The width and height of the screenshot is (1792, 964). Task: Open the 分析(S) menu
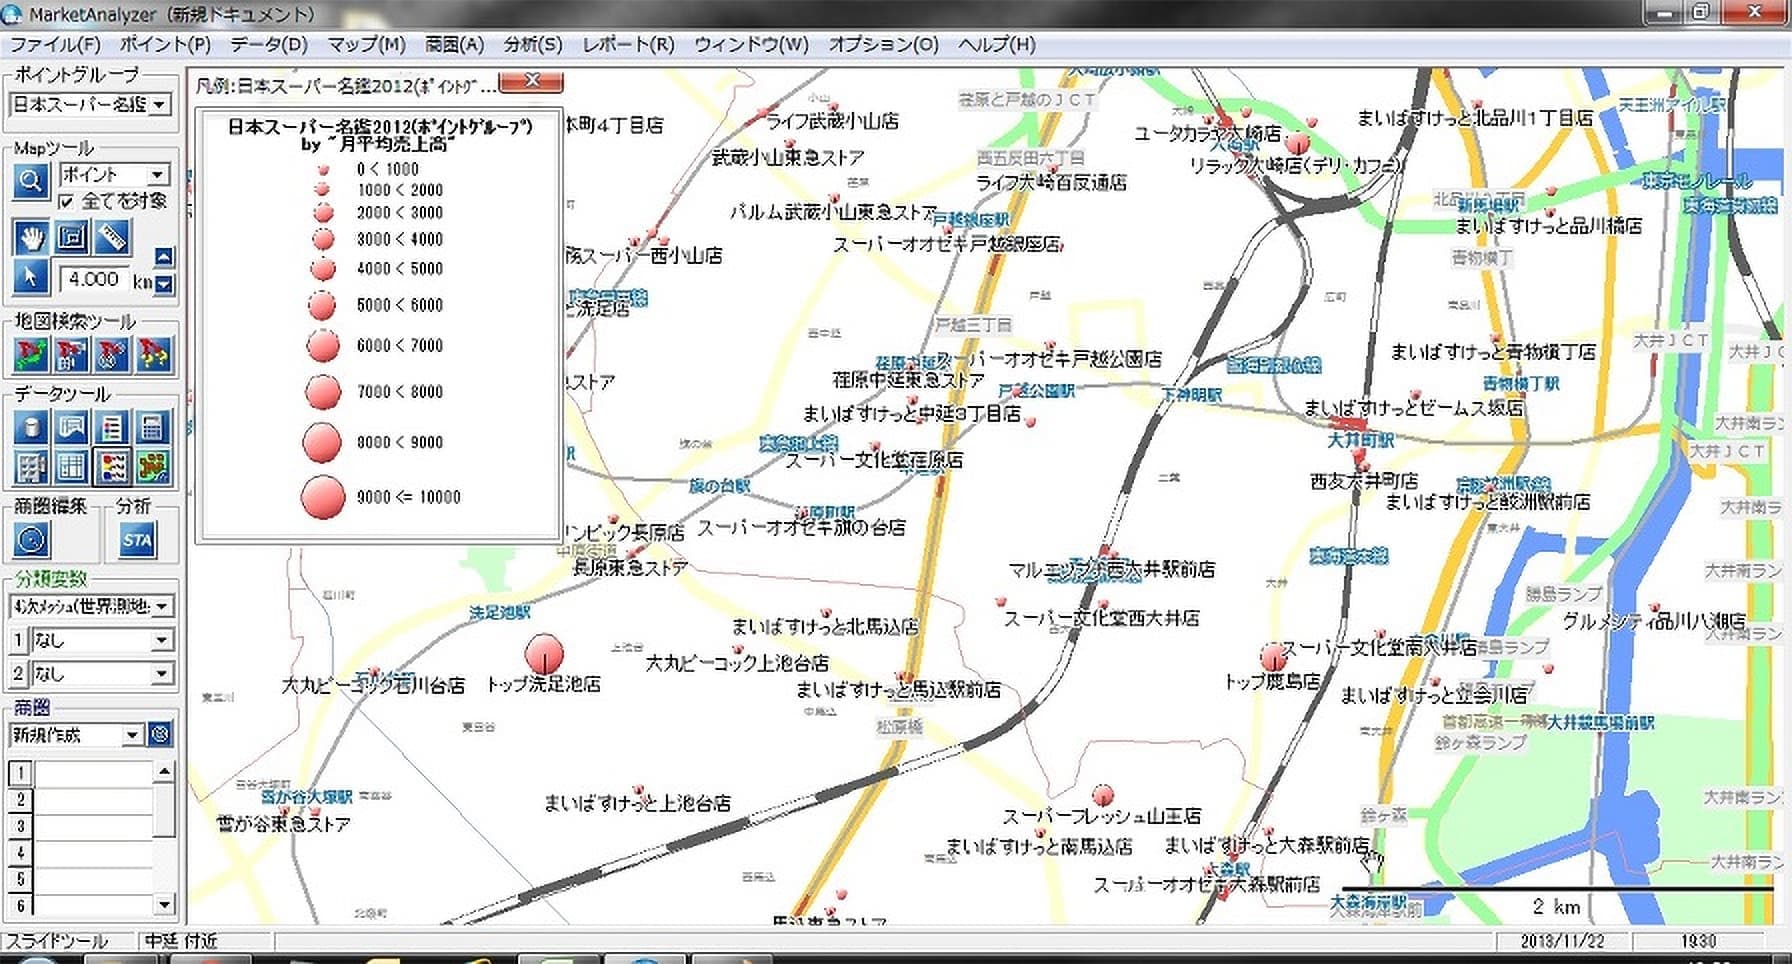pyautogui.click(x=533, y=45)
